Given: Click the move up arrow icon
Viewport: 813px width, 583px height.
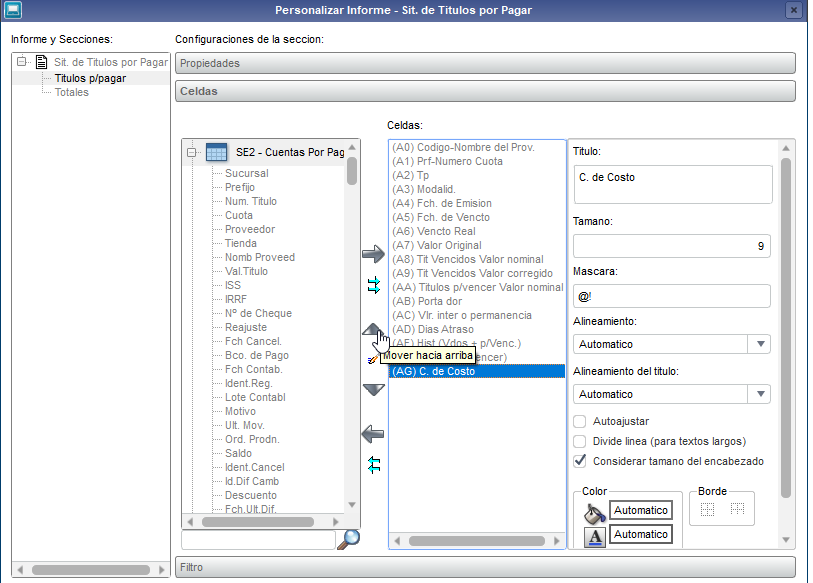Looking at the screenshot, I should [373, 330].
